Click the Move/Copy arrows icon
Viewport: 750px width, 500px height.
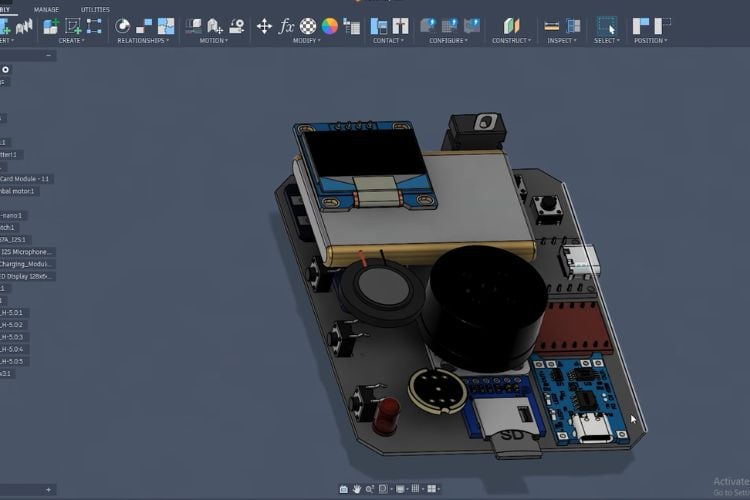click(x=264, y=26)
